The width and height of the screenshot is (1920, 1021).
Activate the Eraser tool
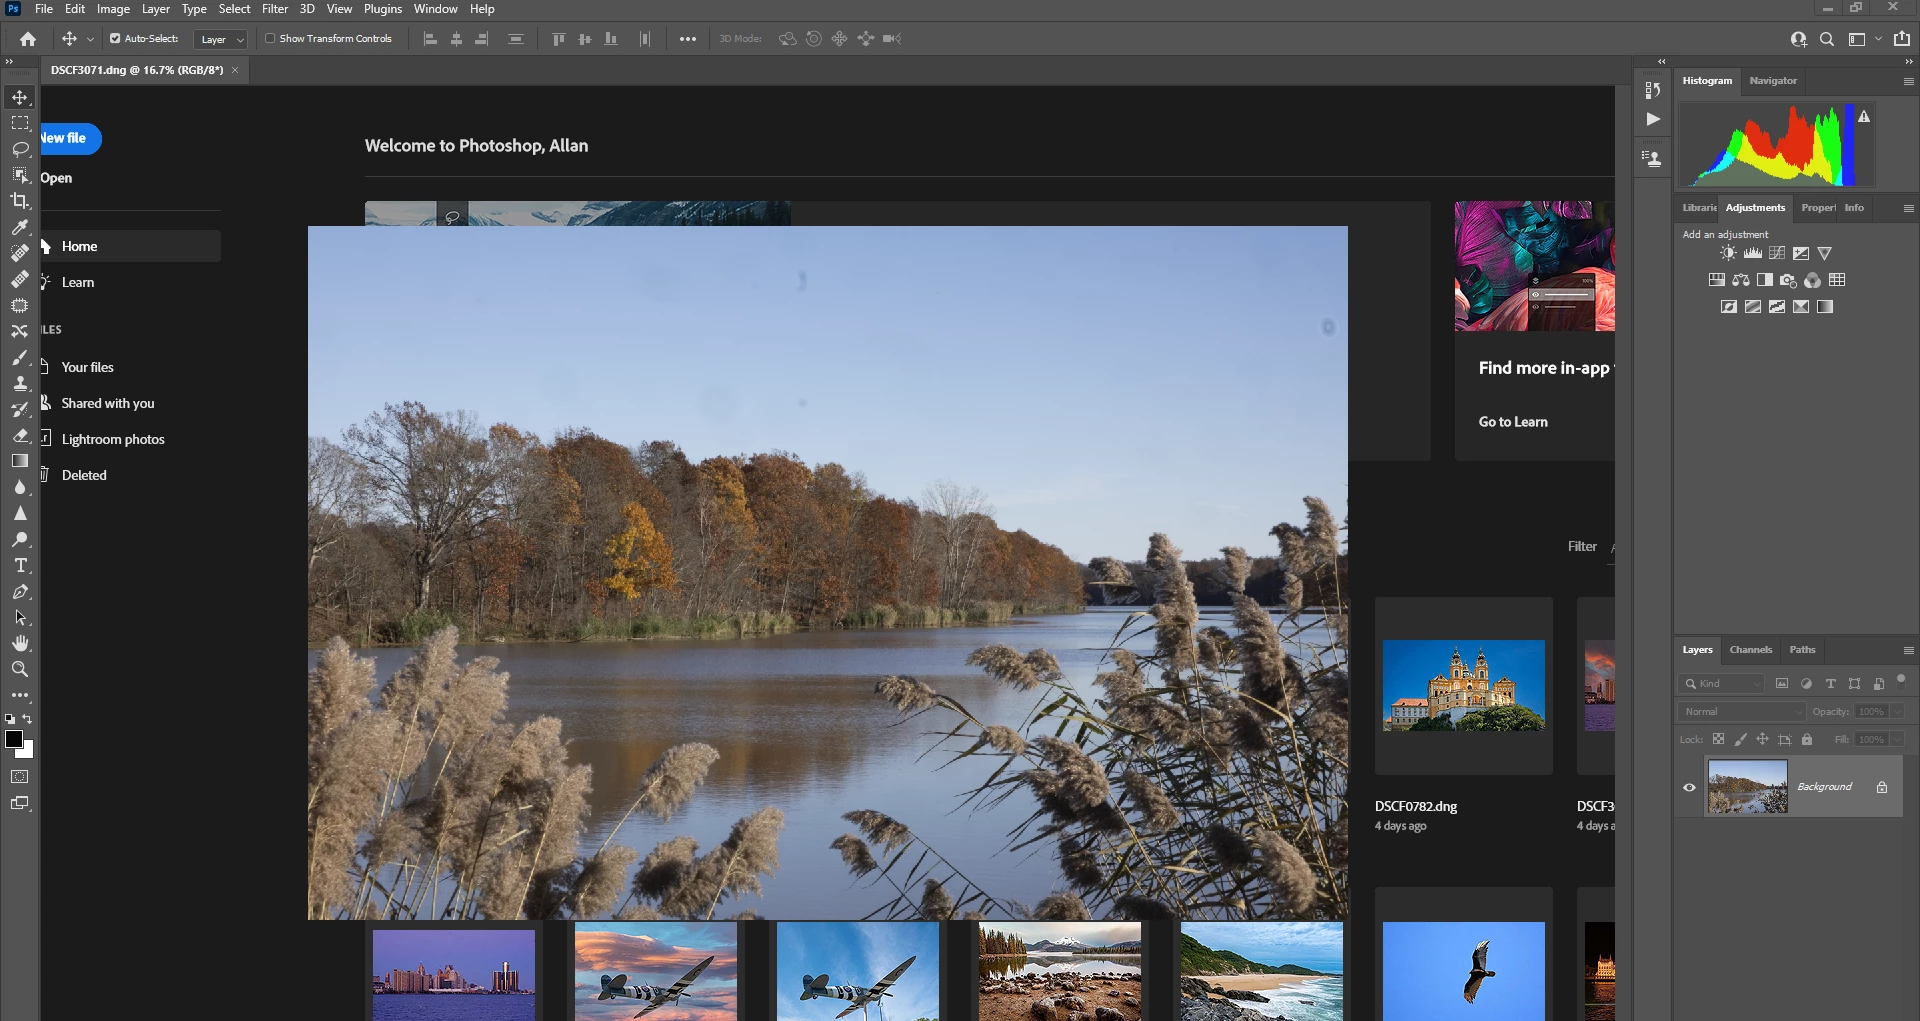point(20,435)
